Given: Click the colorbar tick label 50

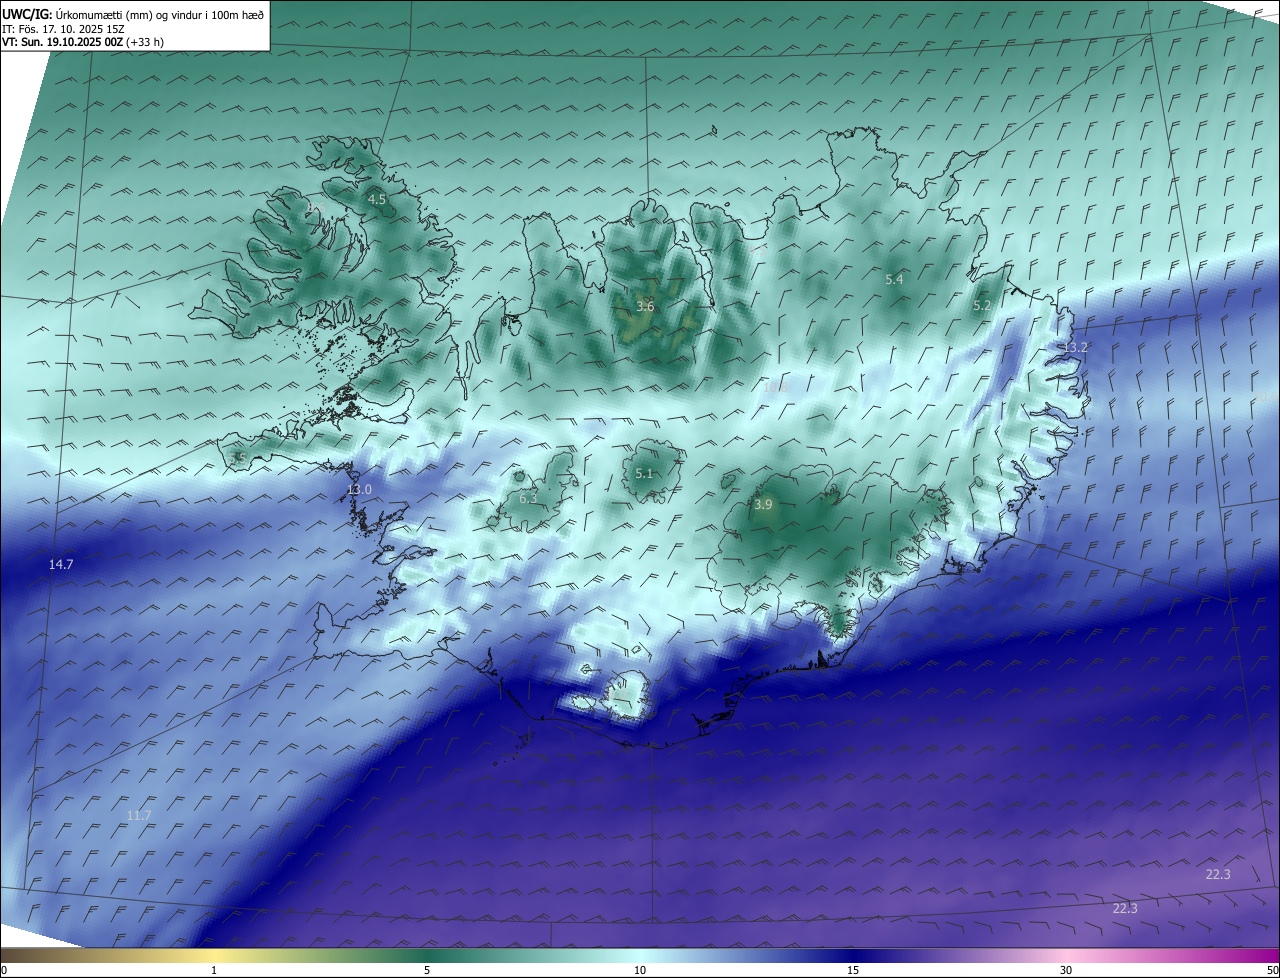Looking at the screenshot, I should [1272, 970].
